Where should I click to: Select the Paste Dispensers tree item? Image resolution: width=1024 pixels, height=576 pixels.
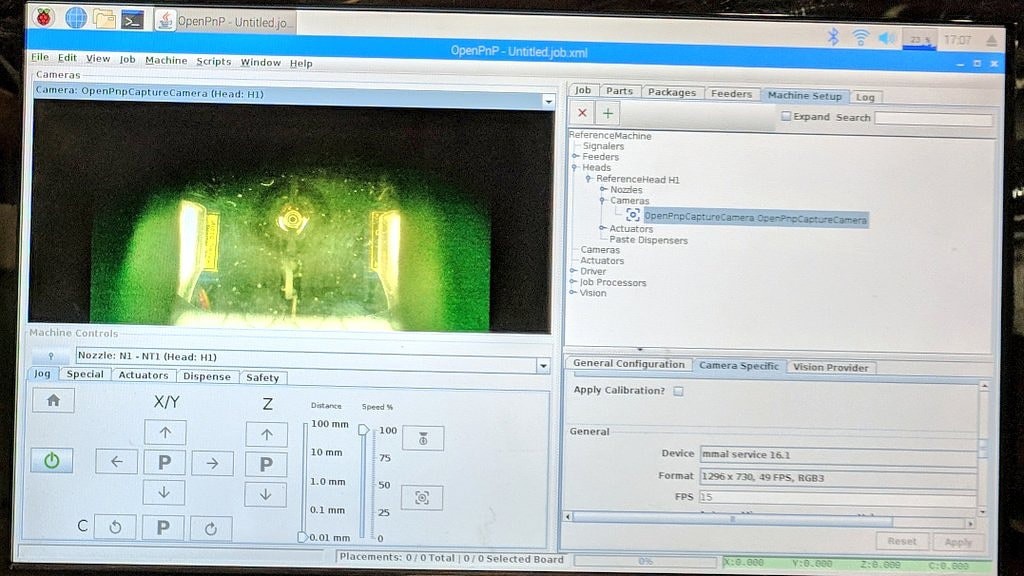(648, 240)
